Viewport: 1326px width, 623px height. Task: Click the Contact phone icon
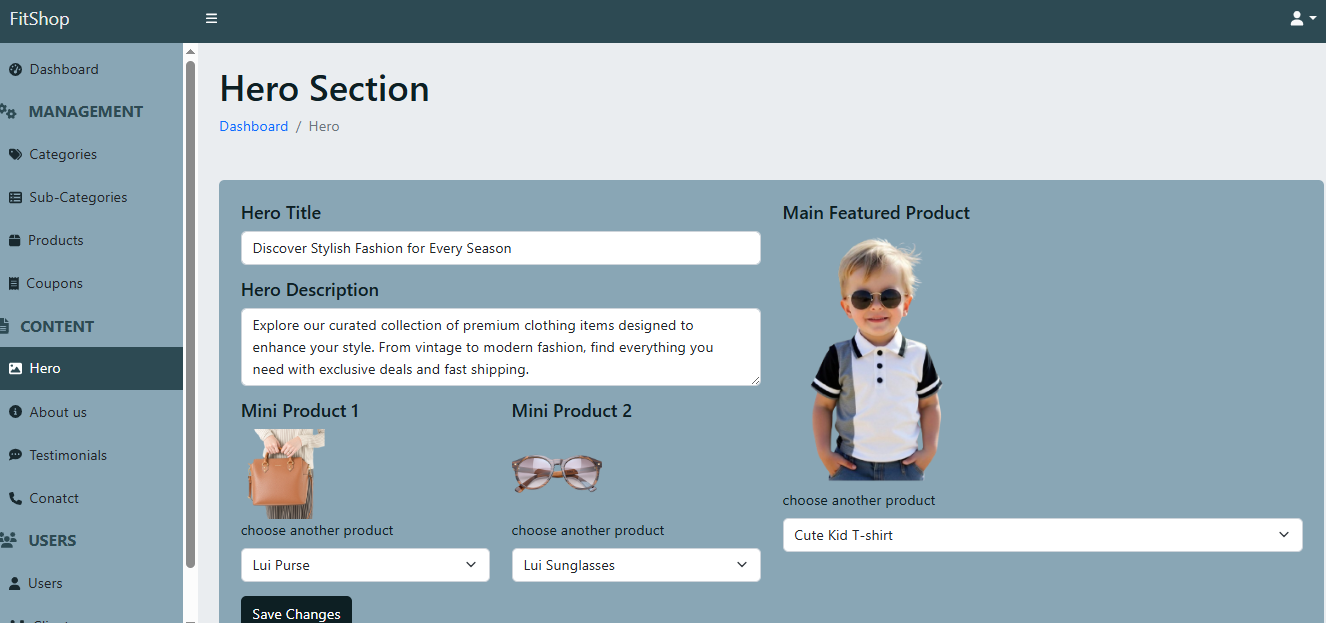point(15,499)
